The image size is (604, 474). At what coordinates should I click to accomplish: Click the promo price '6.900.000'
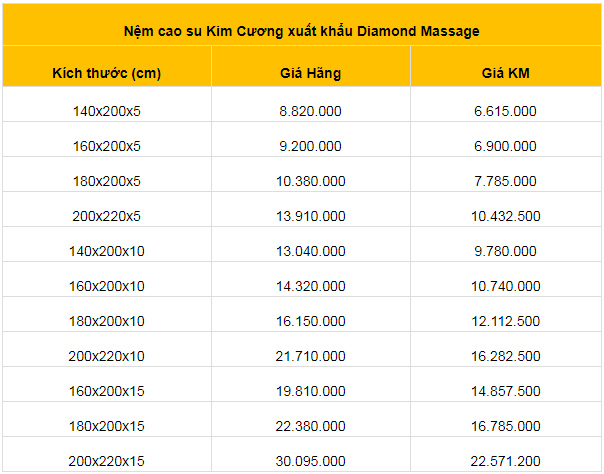pos(505,146)
